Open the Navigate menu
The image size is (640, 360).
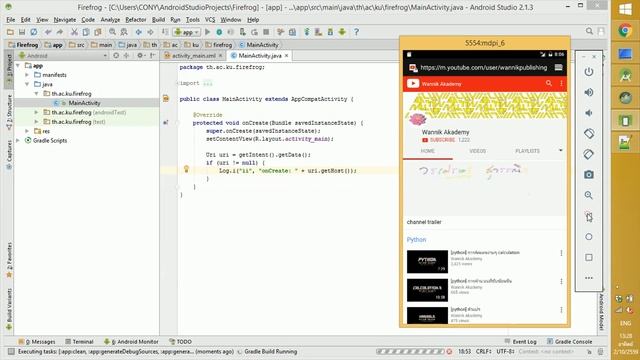coord(64,20)
